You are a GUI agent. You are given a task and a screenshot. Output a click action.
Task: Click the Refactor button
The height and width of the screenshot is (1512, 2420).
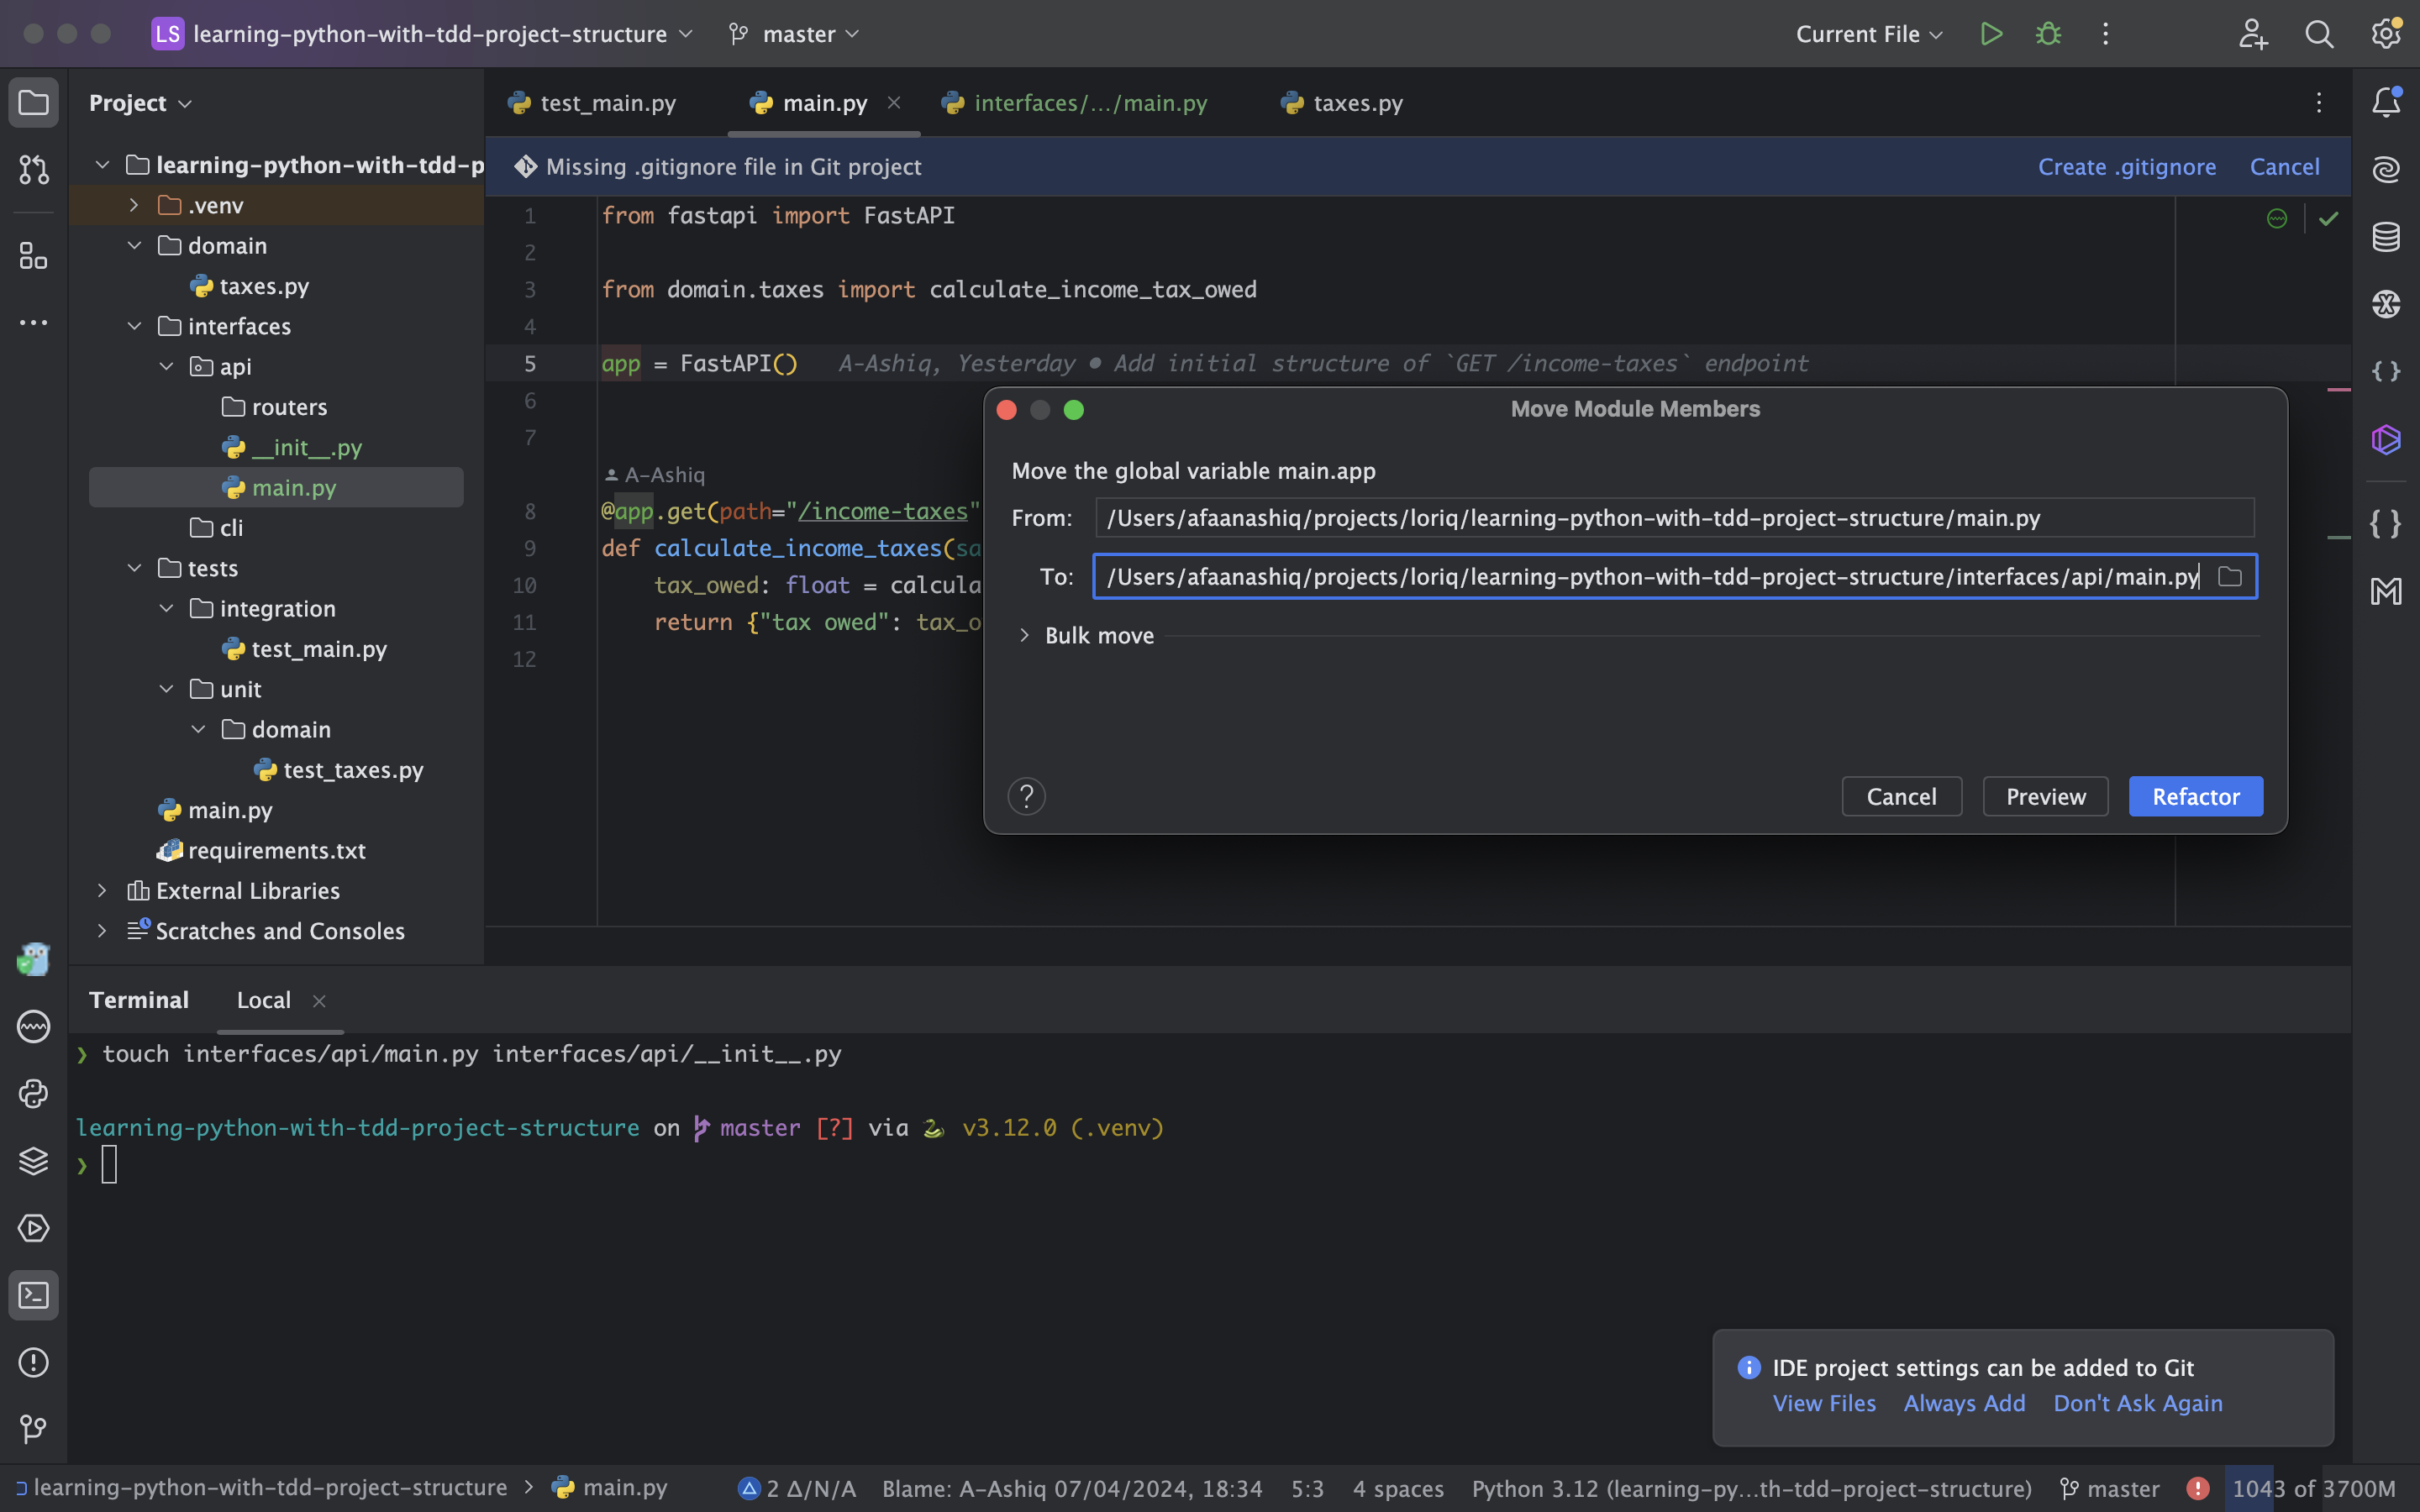[2195, 797]
